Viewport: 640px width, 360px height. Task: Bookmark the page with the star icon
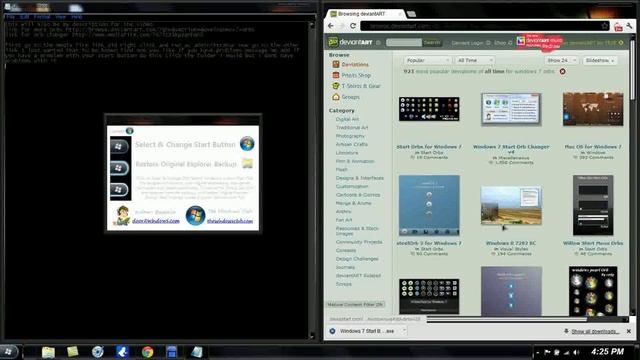[x=604, y=26]
